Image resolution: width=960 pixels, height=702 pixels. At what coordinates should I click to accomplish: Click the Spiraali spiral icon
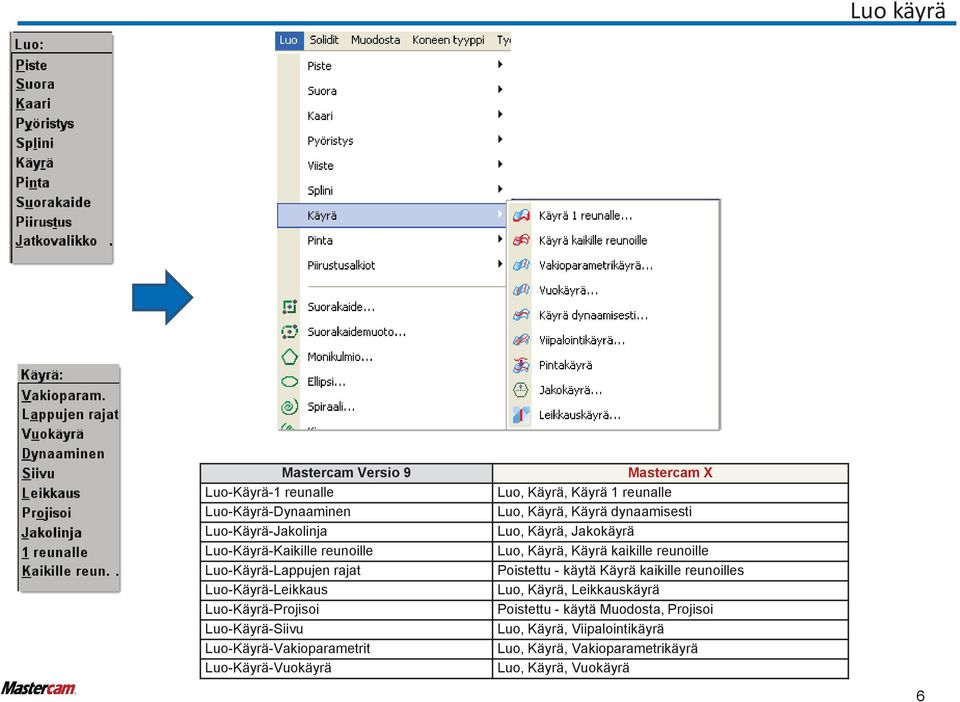[289, 406]
